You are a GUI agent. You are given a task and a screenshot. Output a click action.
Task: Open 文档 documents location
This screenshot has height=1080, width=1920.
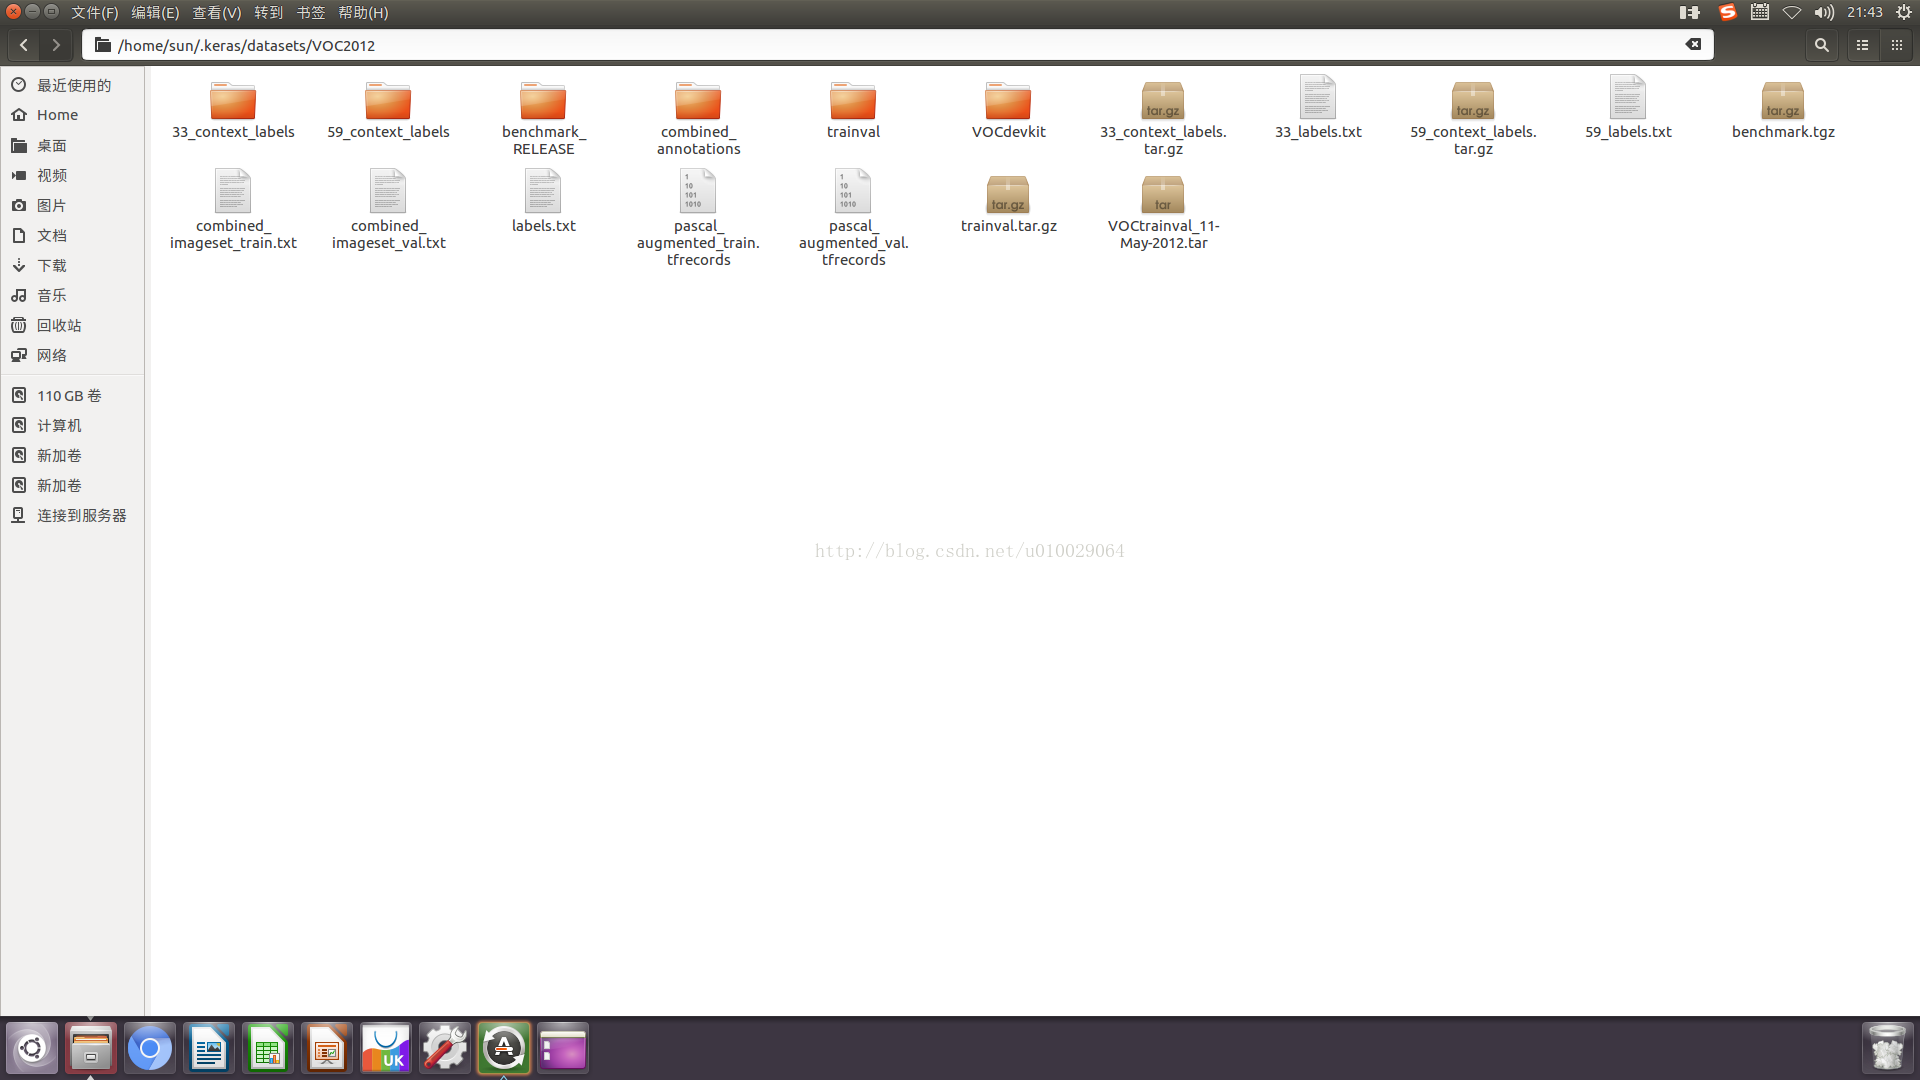(73, 235)
